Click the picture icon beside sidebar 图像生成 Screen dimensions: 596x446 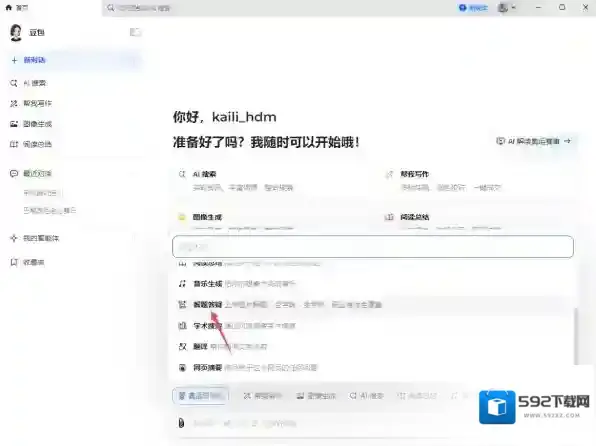[14, 124]
